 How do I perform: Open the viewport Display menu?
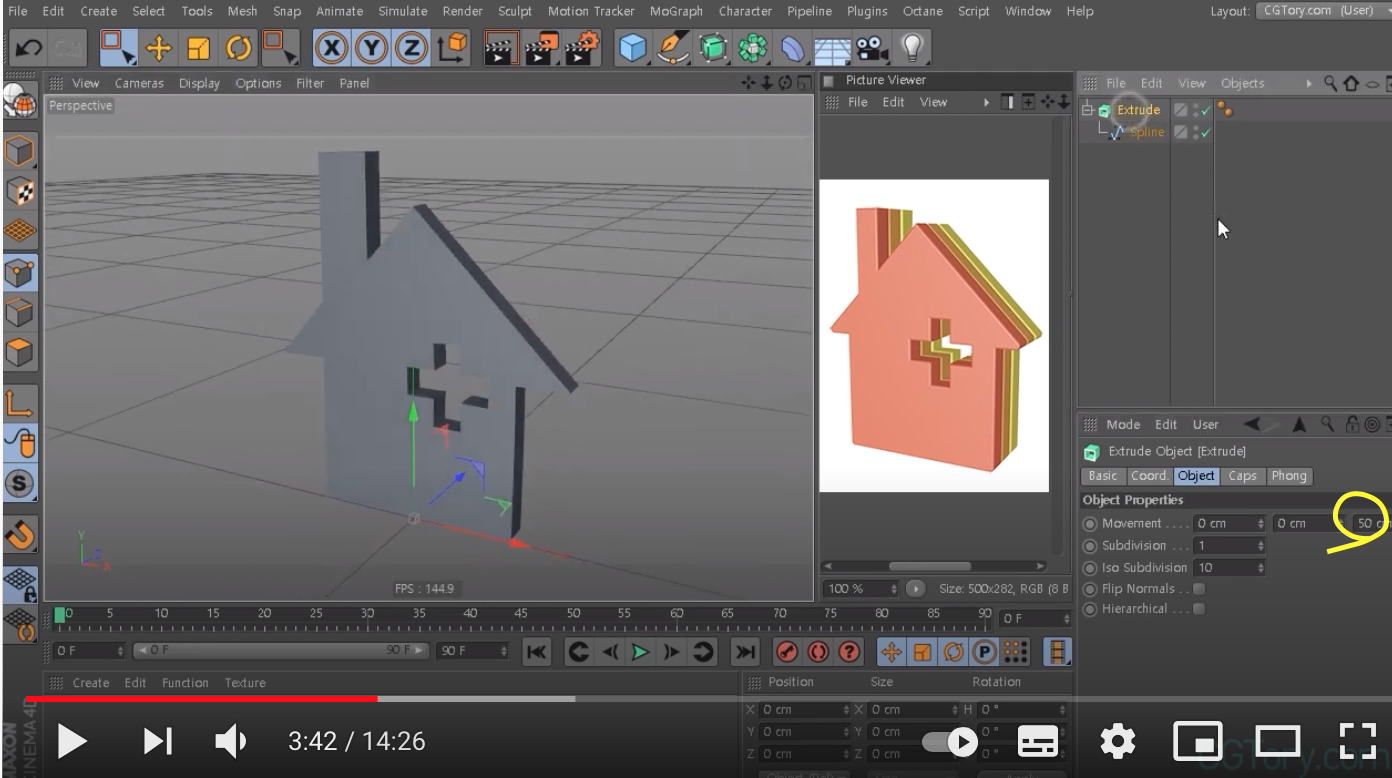click(x=199, y=83)
